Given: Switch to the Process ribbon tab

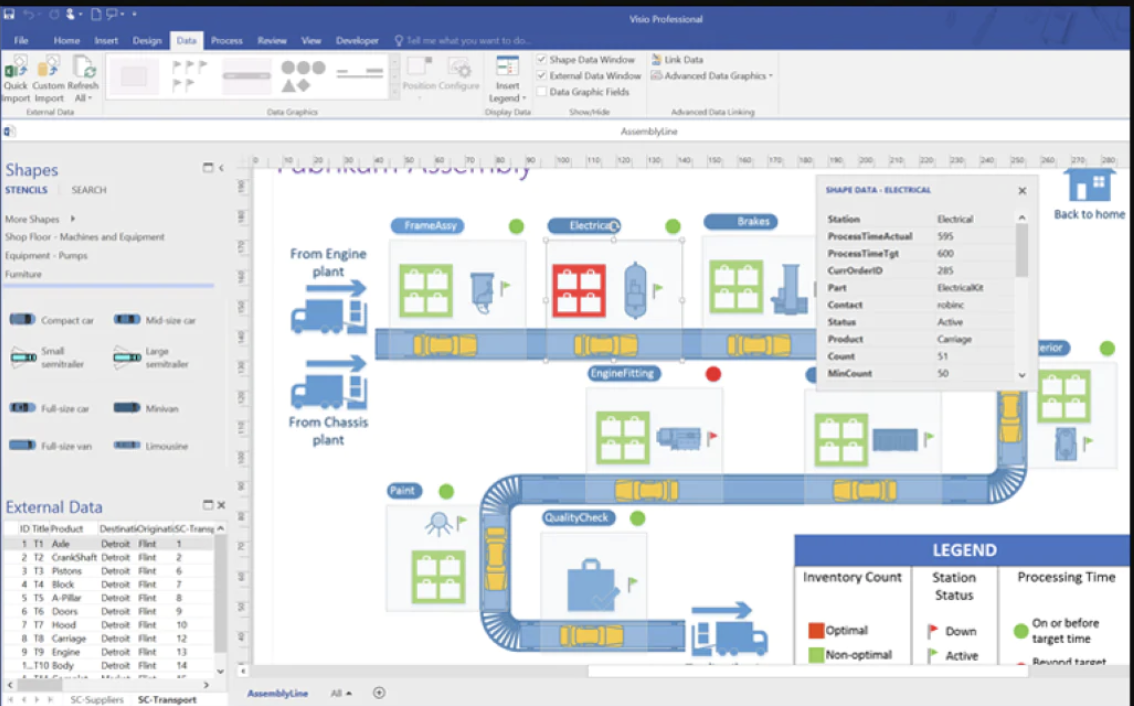Looking at the screenshot, I should click(226, 41).
